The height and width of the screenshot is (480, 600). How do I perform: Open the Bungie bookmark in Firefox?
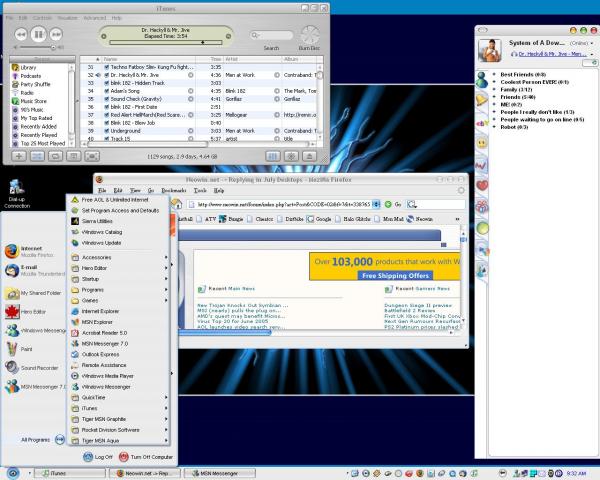tap(231, 219)
